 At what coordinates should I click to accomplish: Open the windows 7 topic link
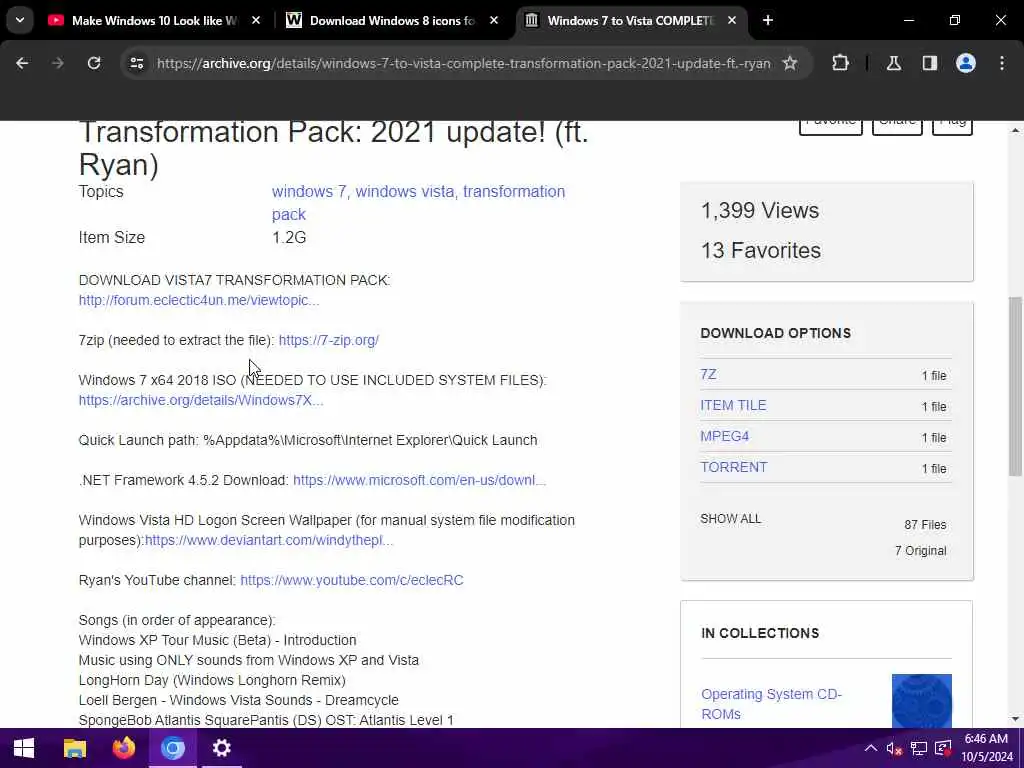(310, 191)
